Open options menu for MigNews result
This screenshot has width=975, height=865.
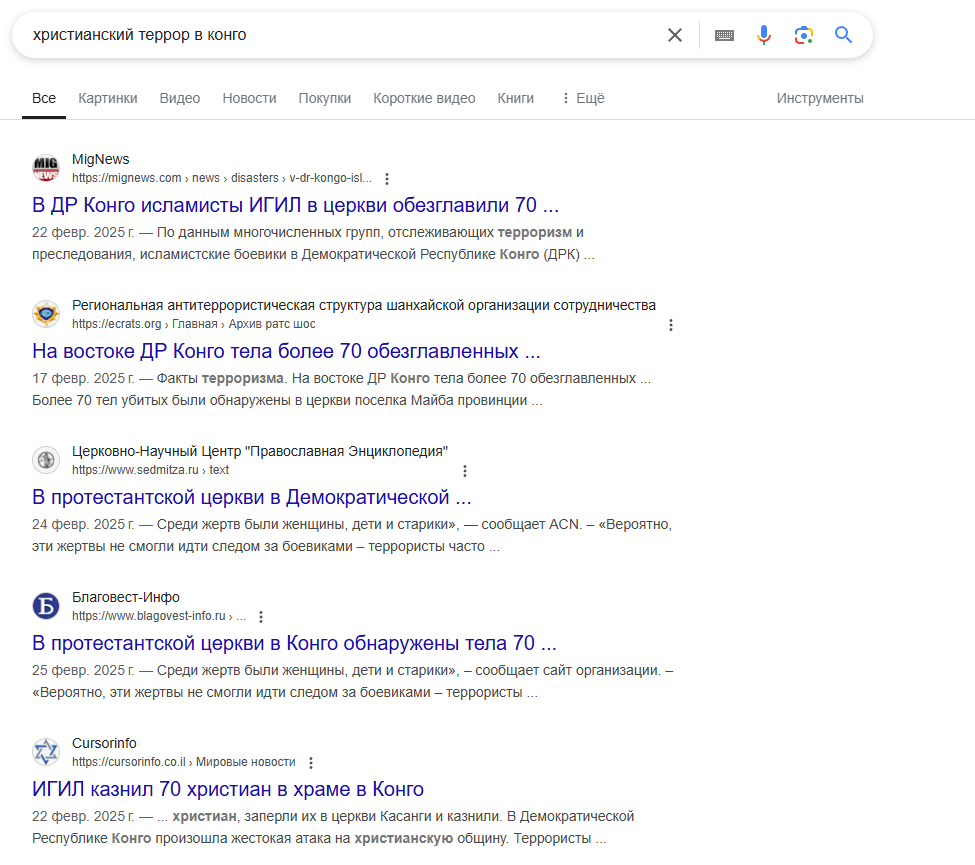(387, 179)
